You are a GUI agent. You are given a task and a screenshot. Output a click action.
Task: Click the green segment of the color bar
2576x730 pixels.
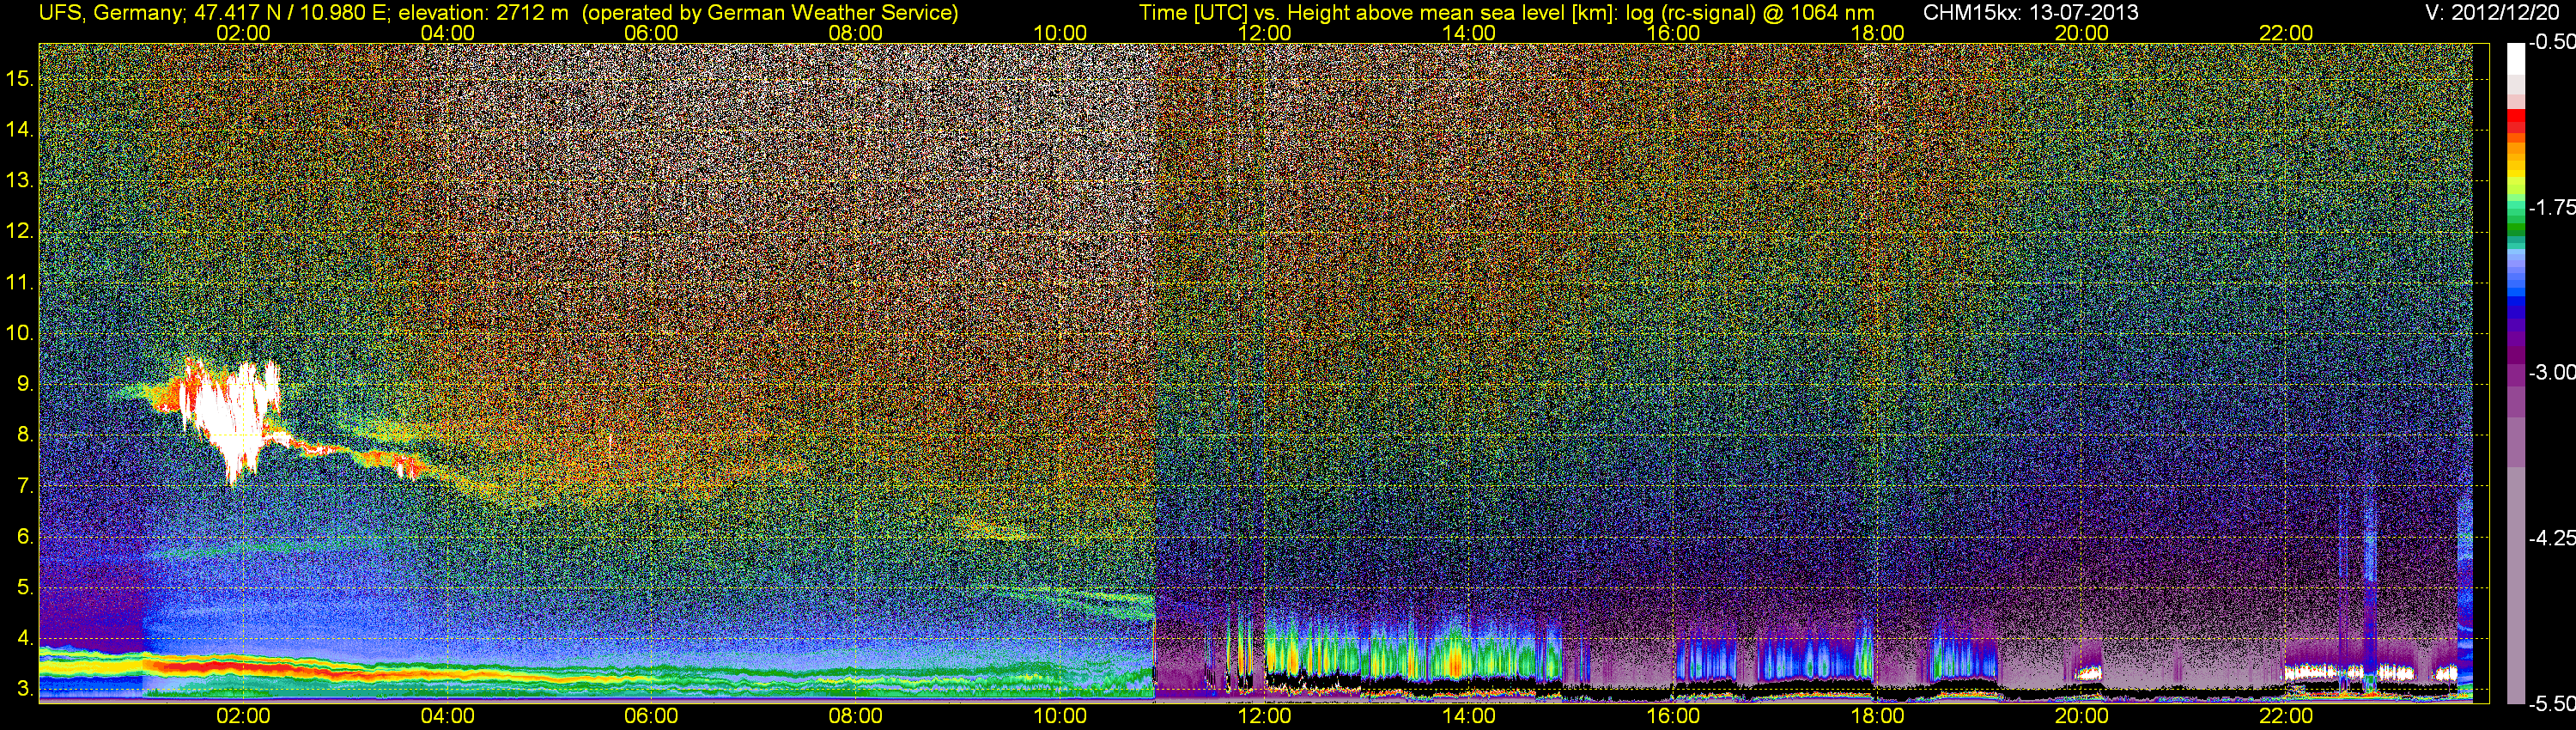pyautogui.click(x=2515, y=225)
